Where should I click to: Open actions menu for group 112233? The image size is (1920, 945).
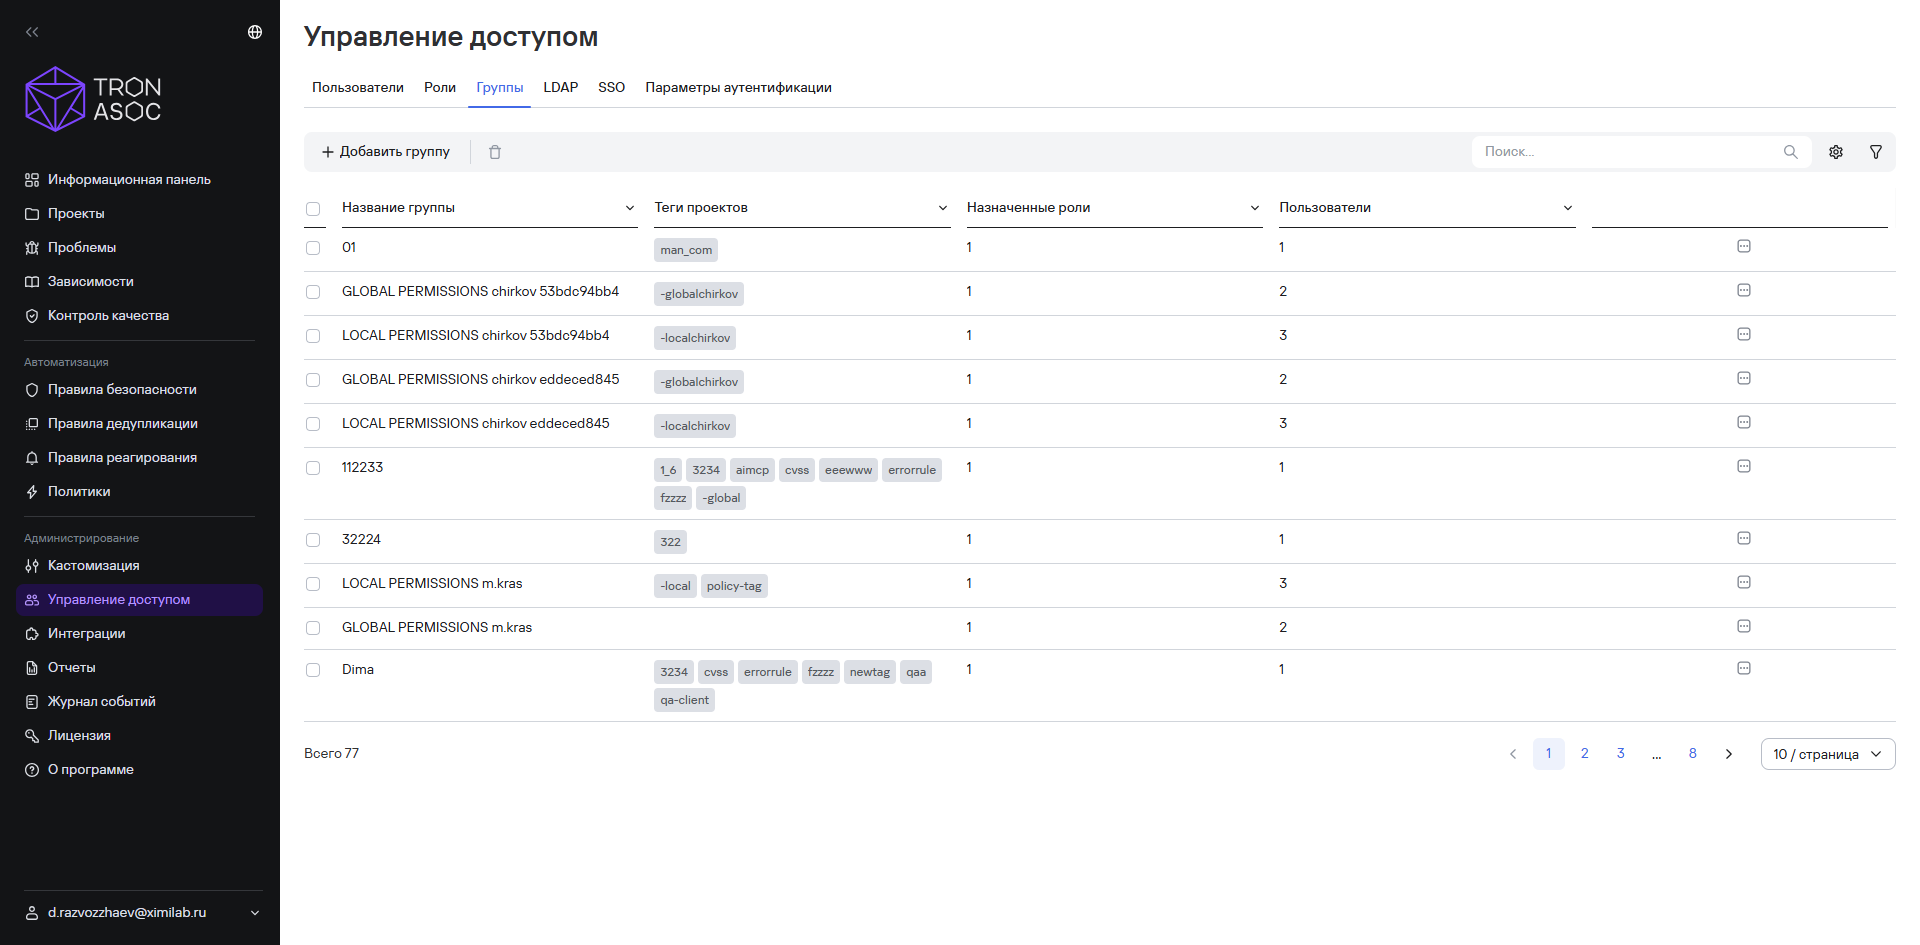[1744, 466]
